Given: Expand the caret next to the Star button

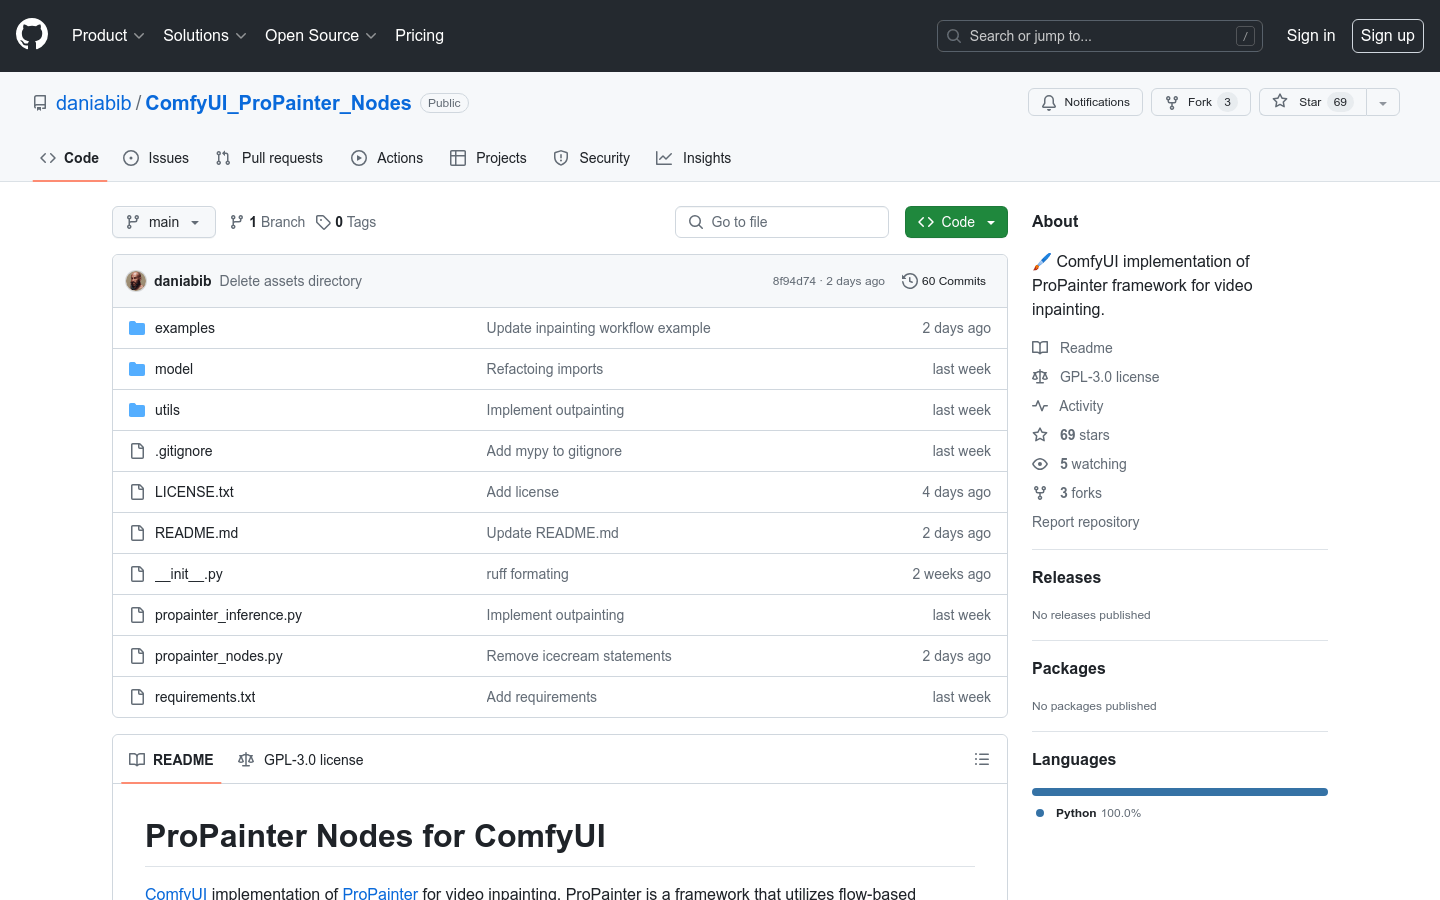Looking at the screenshot, I should [1382, 101].
